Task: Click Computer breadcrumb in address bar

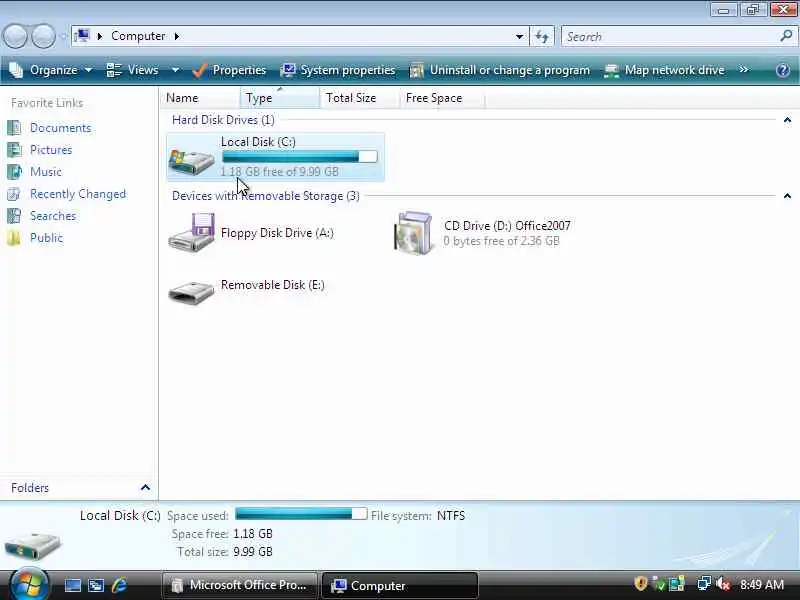Action: (138, 36)
